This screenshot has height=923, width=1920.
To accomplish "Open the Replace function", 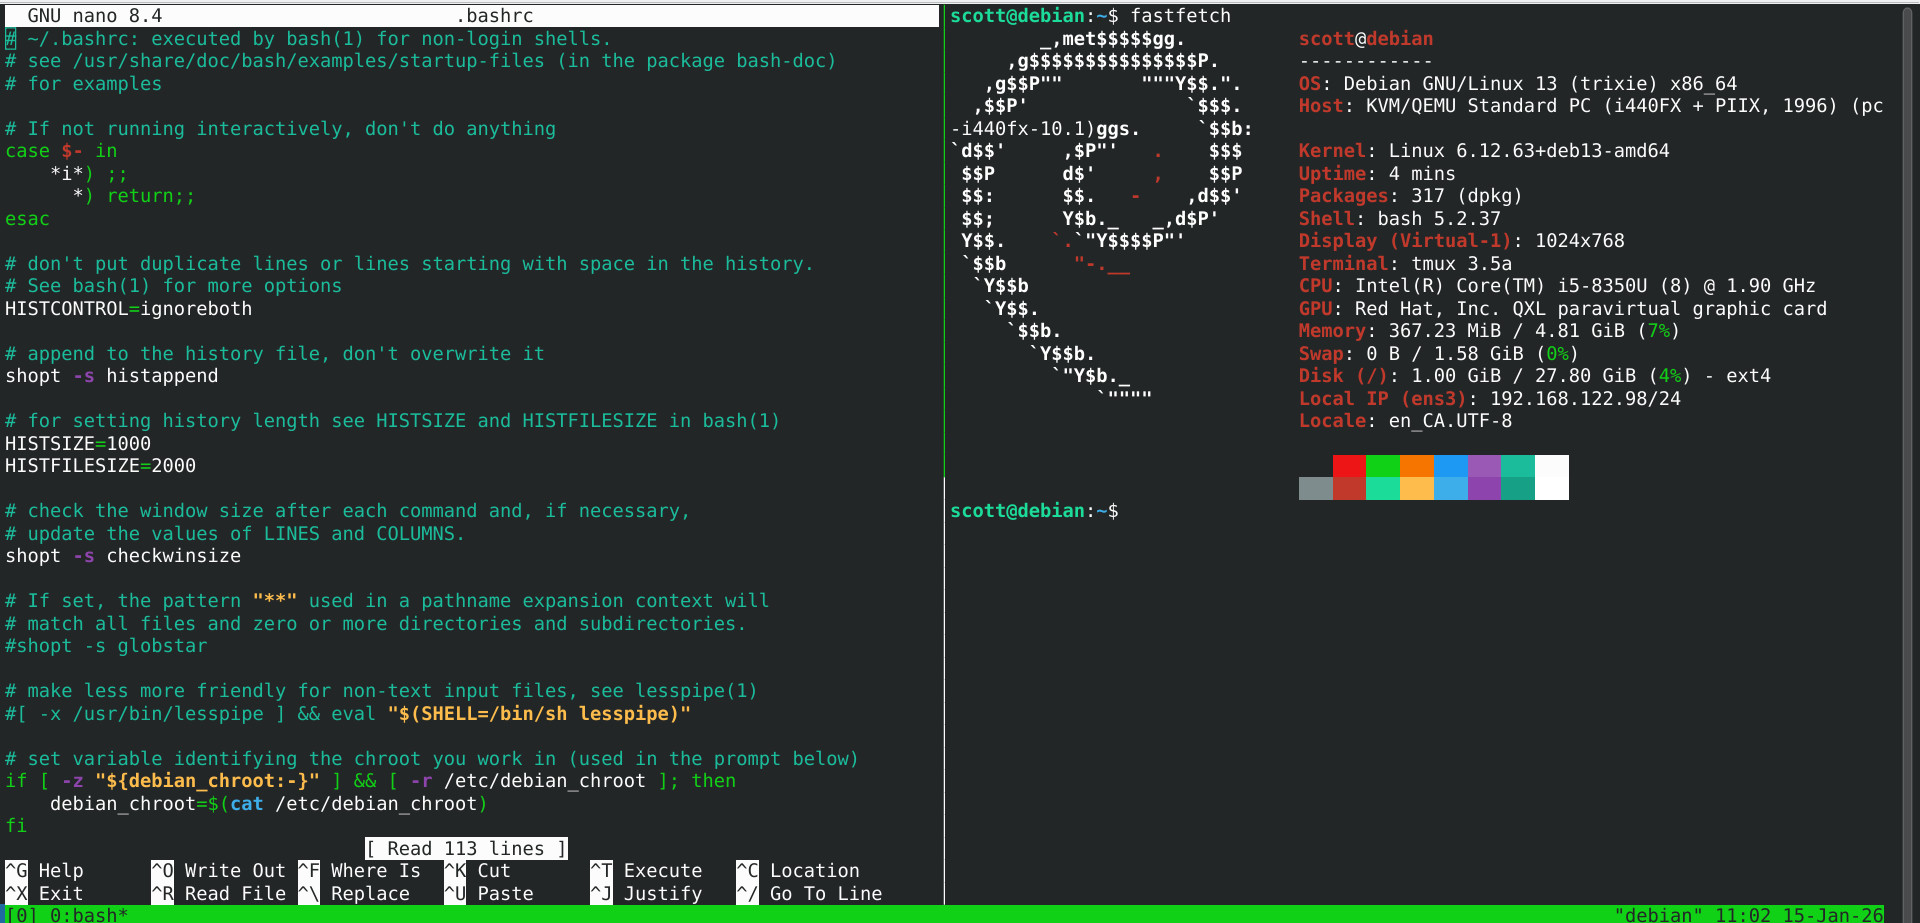I will (x=360, y=893).
